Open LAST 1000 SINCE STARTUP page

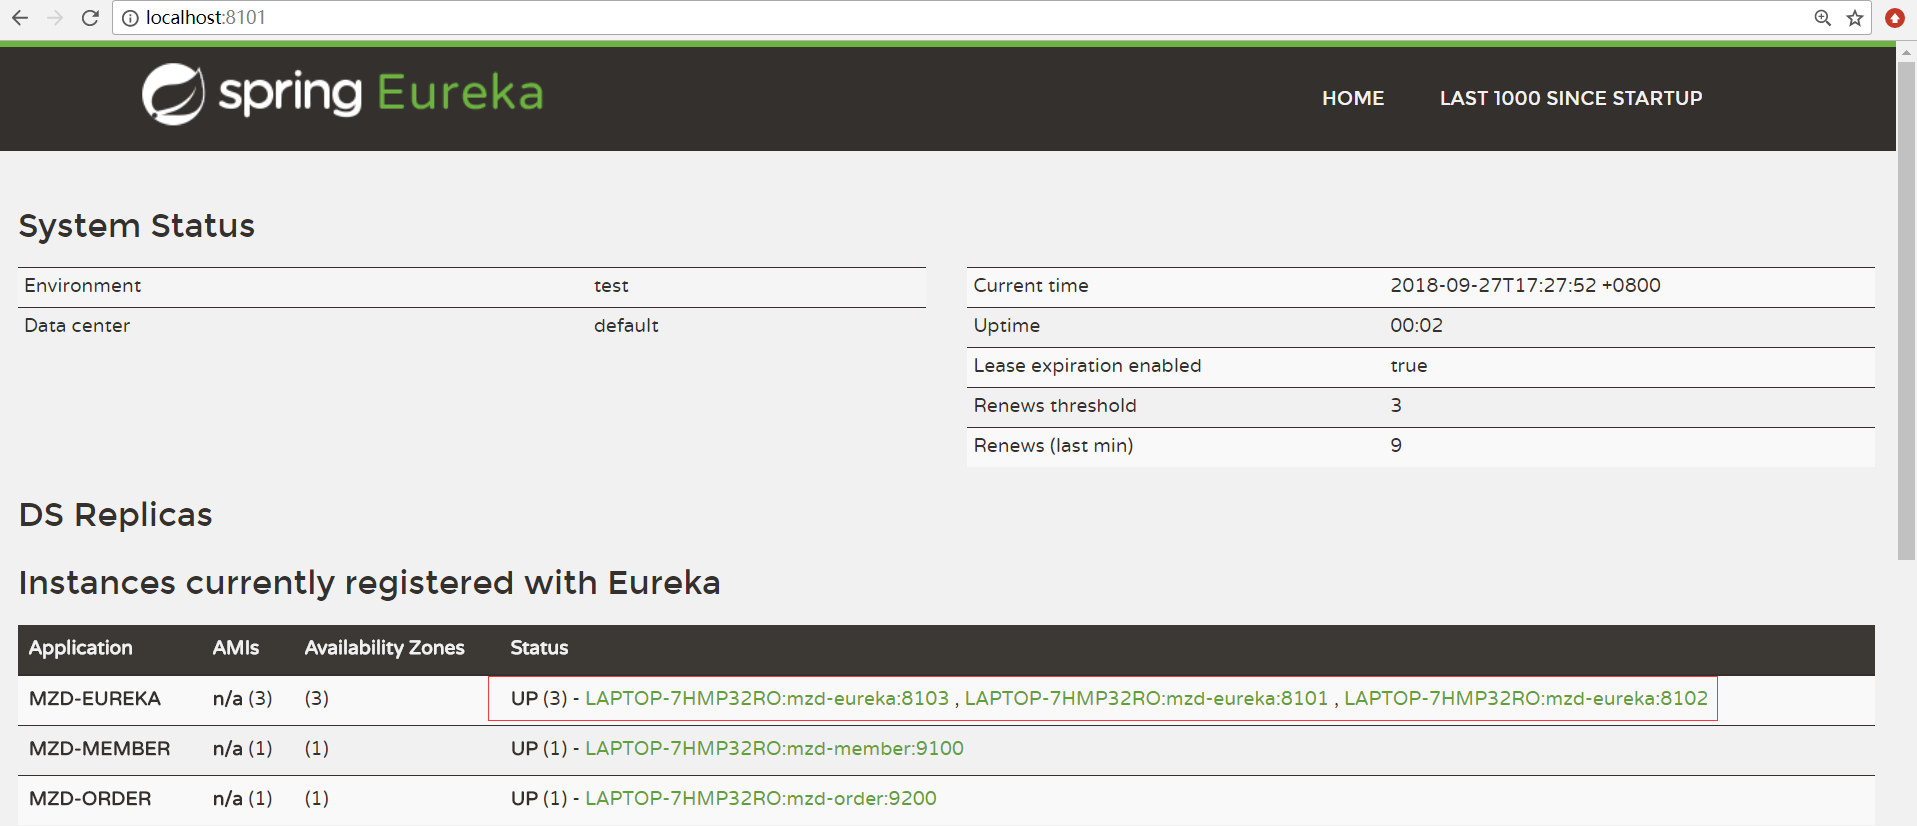point(1571,98)
